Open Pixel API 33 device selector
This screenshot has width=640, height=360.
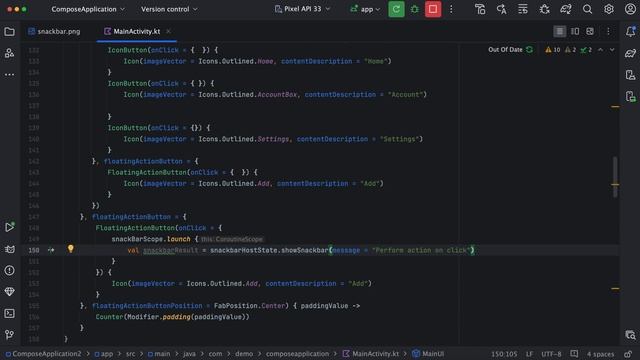click(x=302, y=9)
